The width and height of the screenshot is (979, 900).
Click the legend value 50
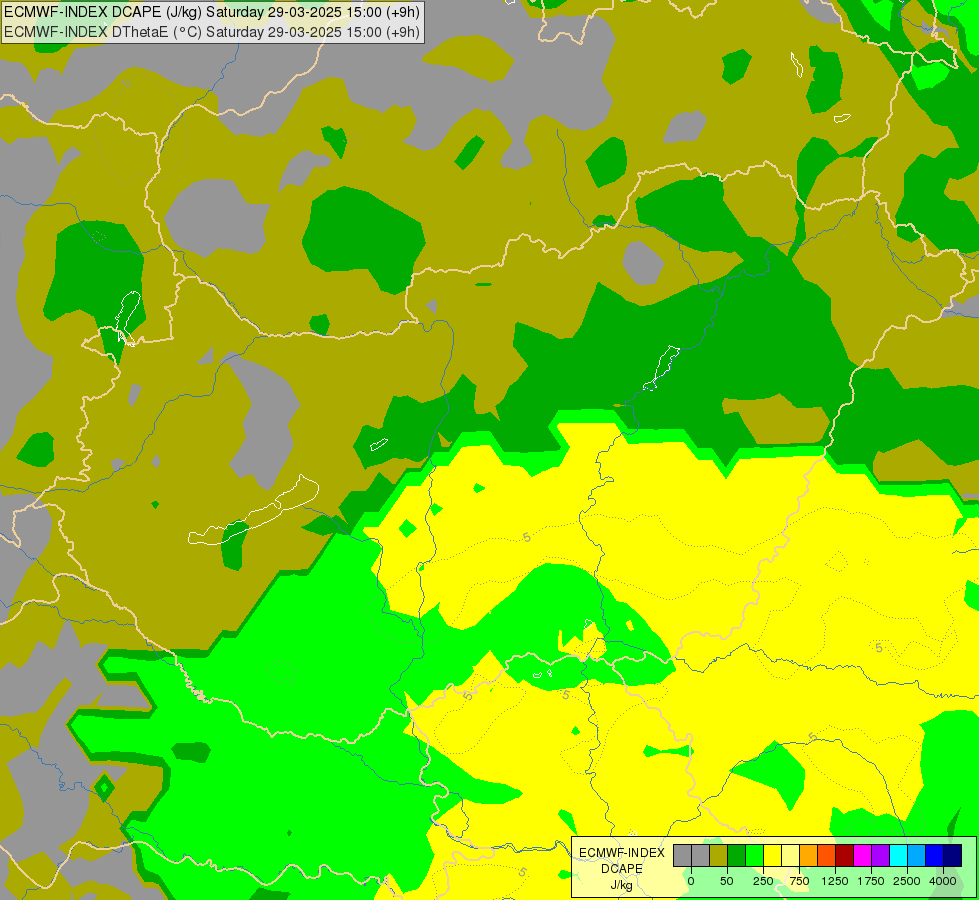(727, 881)
